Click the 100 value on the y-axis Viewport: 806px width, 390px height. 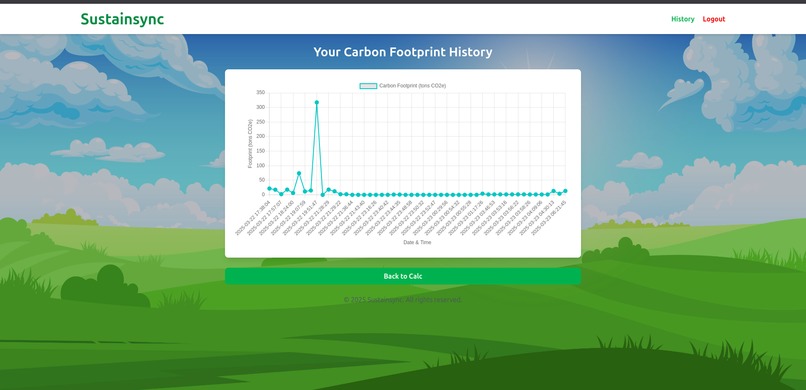point(261,165)
